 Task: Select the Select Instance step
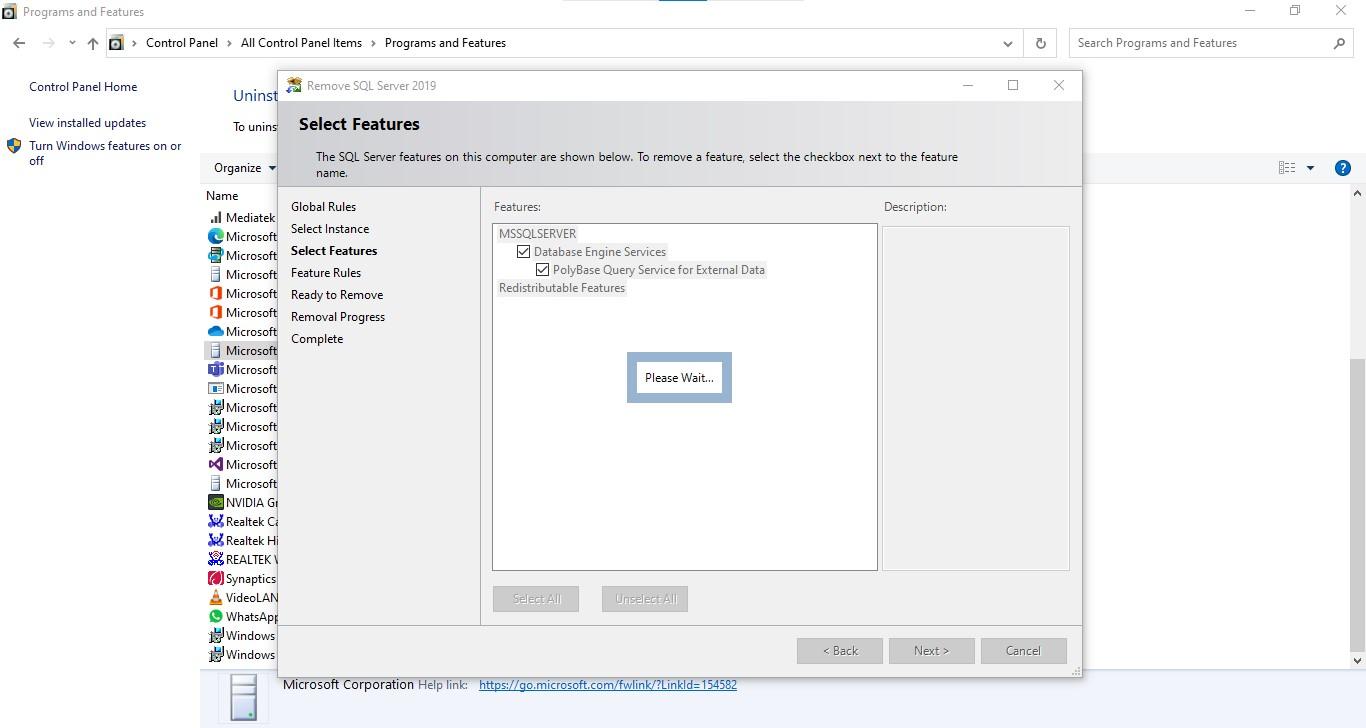click(330, 229)
